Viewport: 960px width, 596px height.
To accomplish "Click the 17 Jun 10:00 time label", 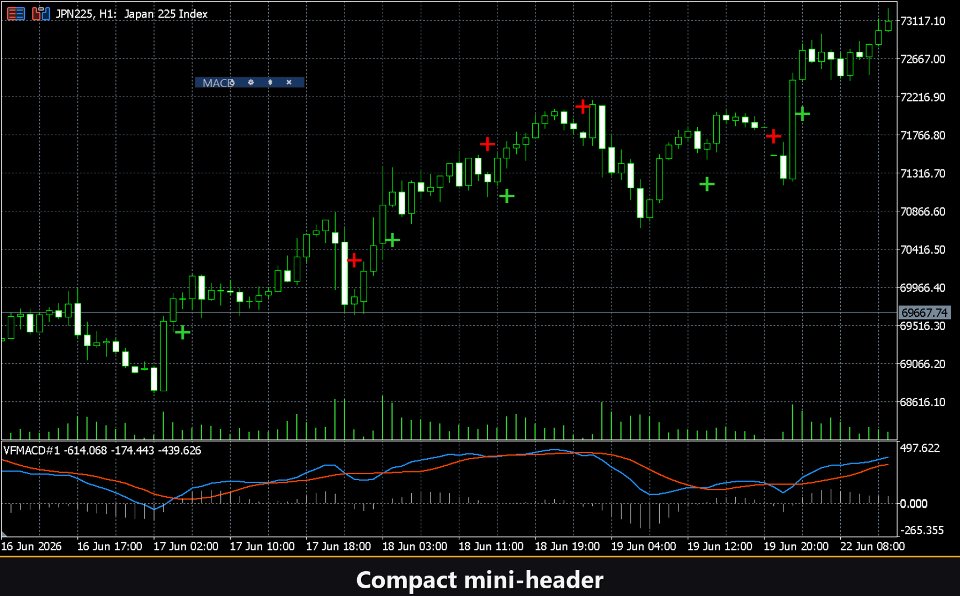I will pyautogui.click(x=262, y=546).
